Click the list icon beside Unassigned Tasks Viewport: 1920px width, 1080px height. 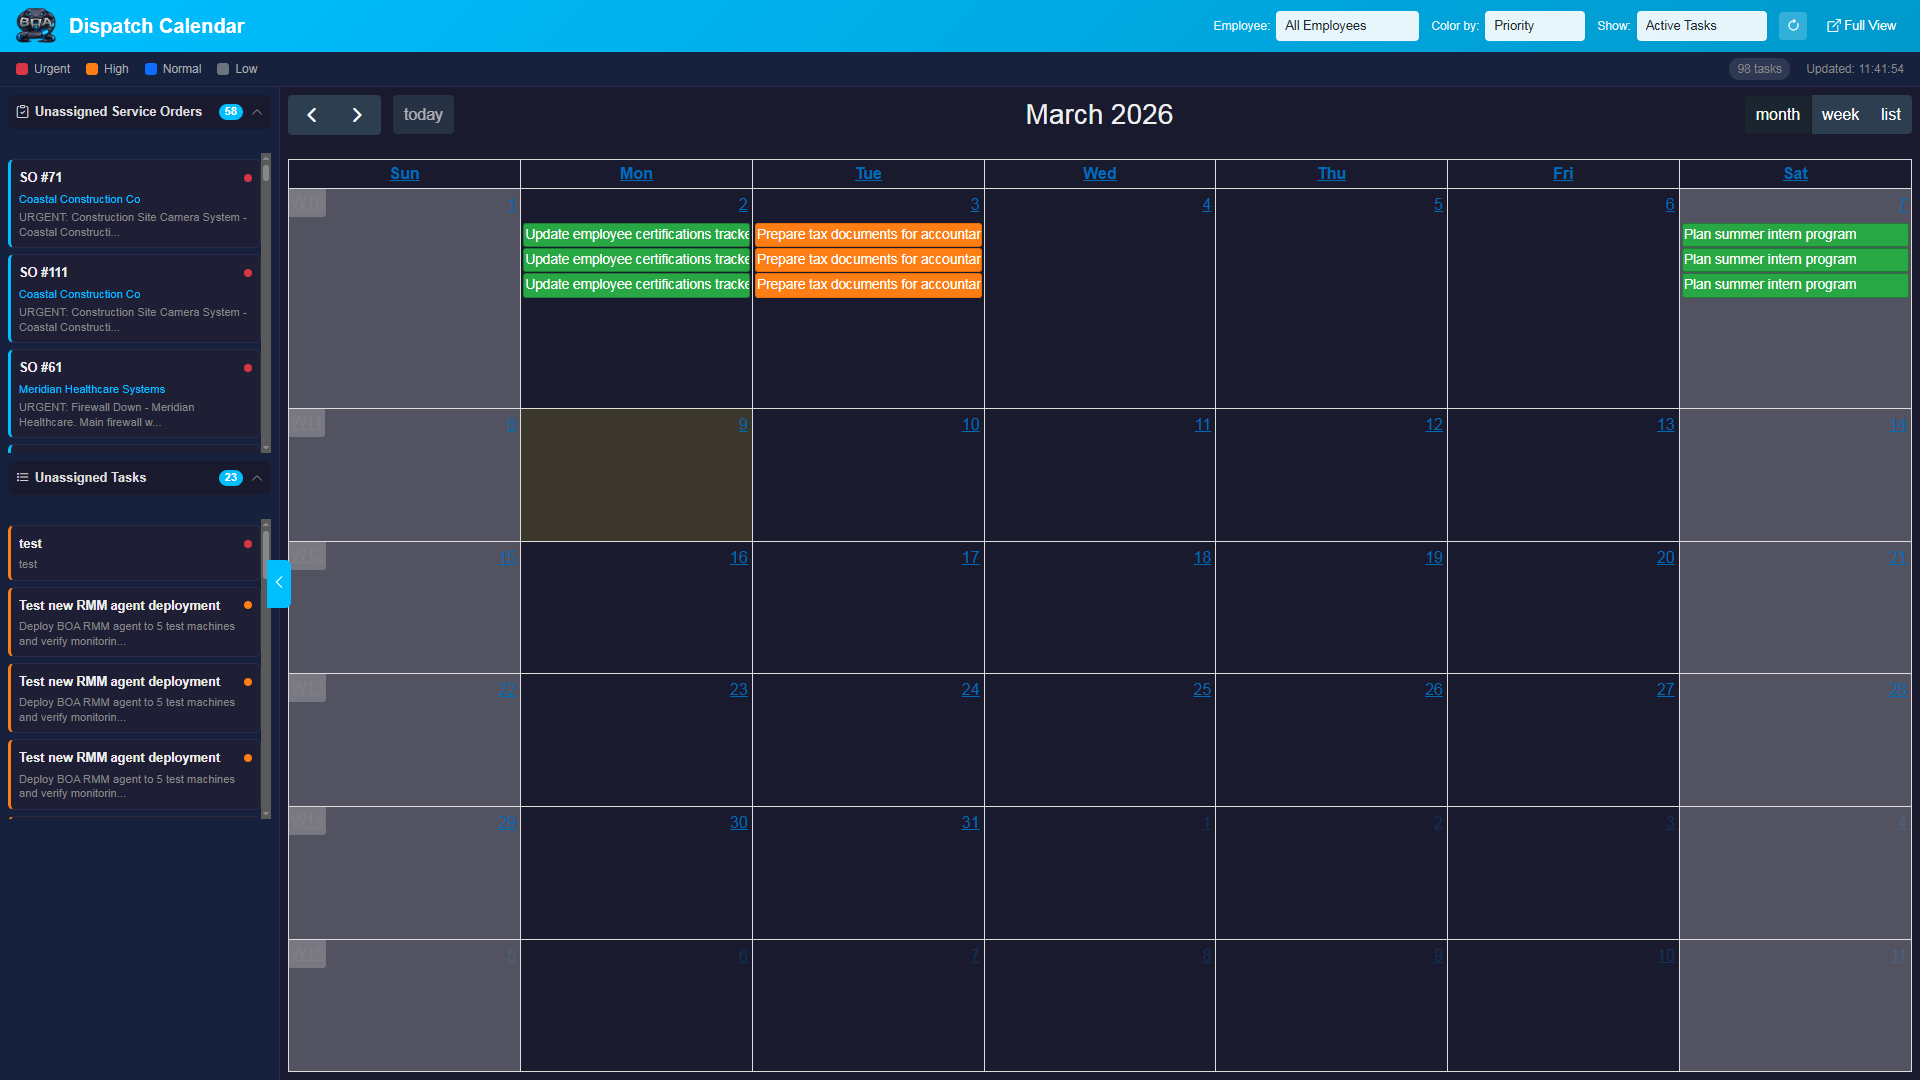22,478
